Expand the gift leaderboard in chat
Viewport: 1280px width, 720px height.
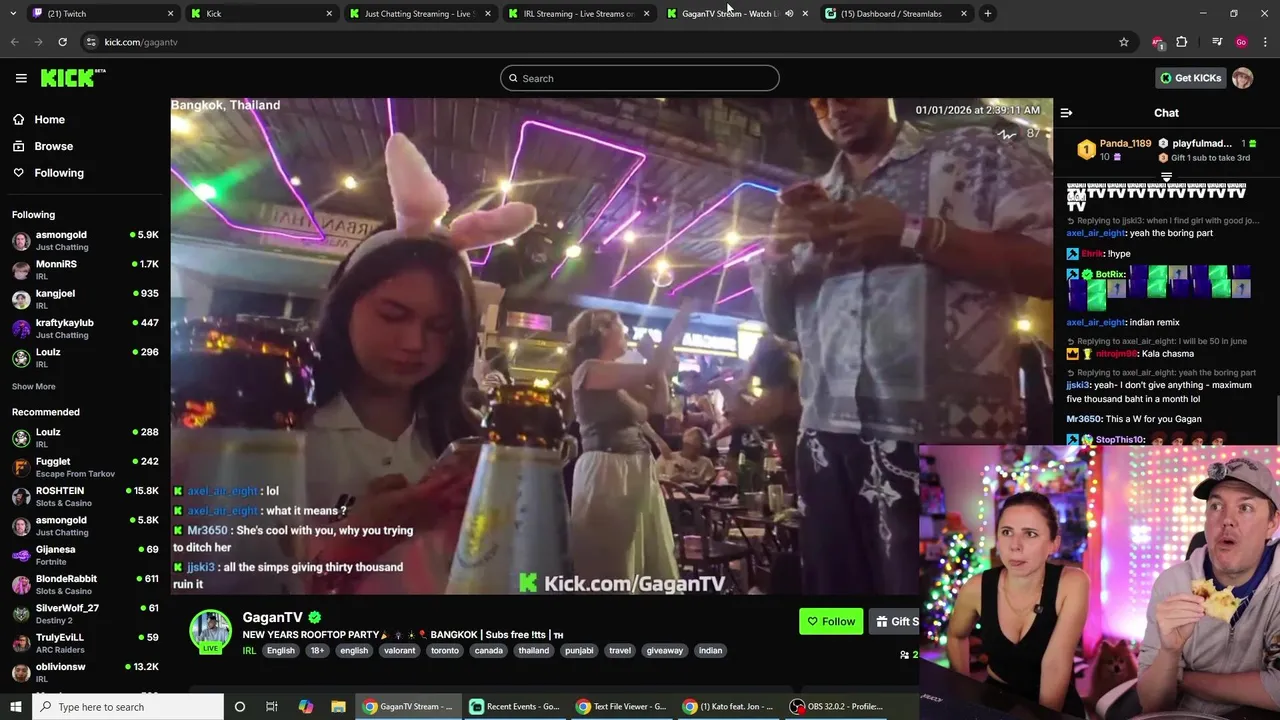click(x=1166, y=176)
